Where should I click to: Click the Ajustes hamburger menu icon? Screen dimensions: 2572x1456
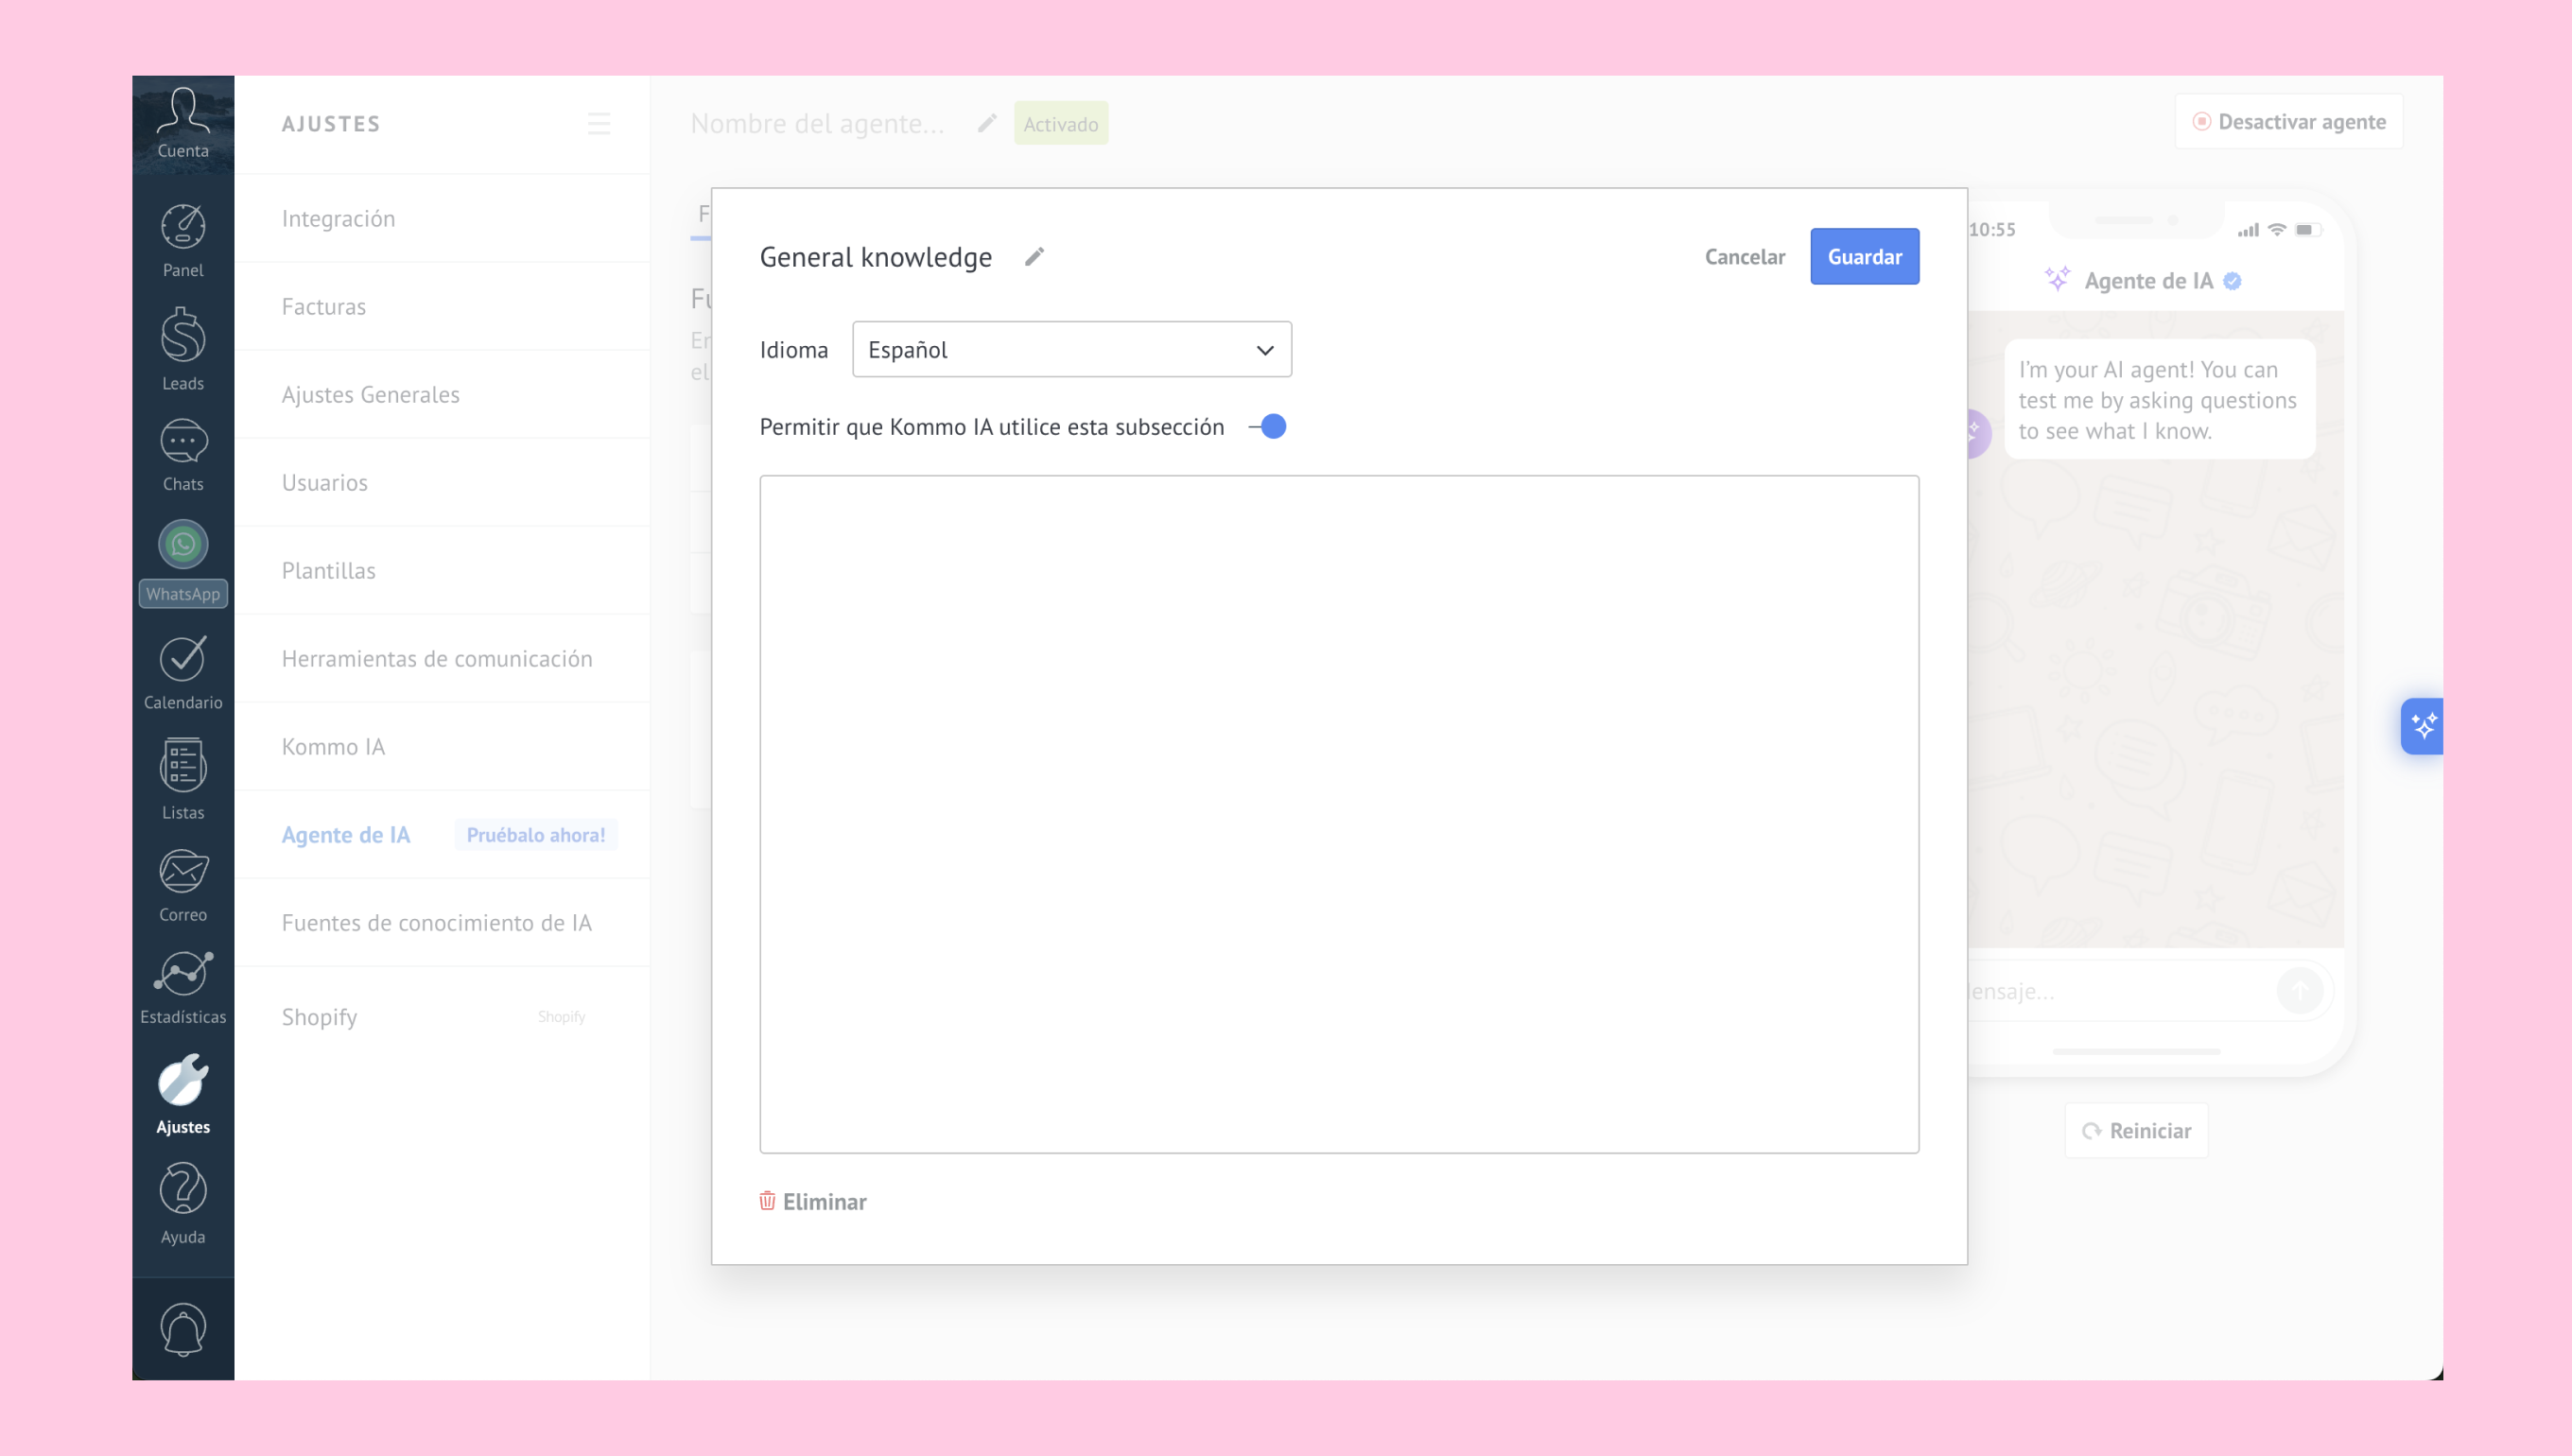click(x=599, y=124)
